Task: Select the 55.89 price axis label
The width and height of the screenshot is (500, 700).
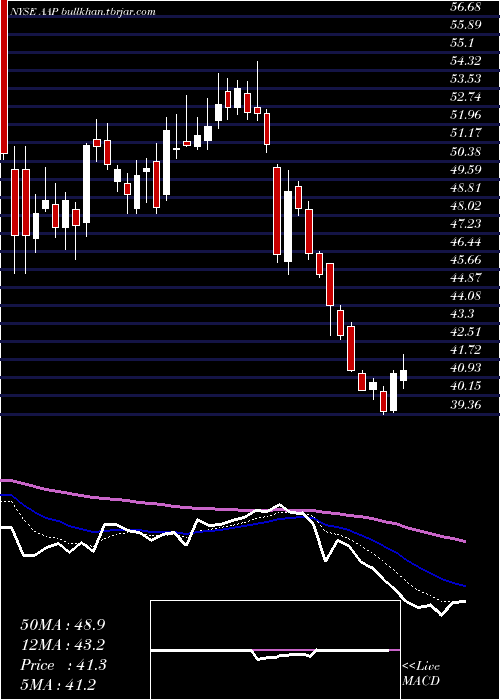Action: pos(465,25)
